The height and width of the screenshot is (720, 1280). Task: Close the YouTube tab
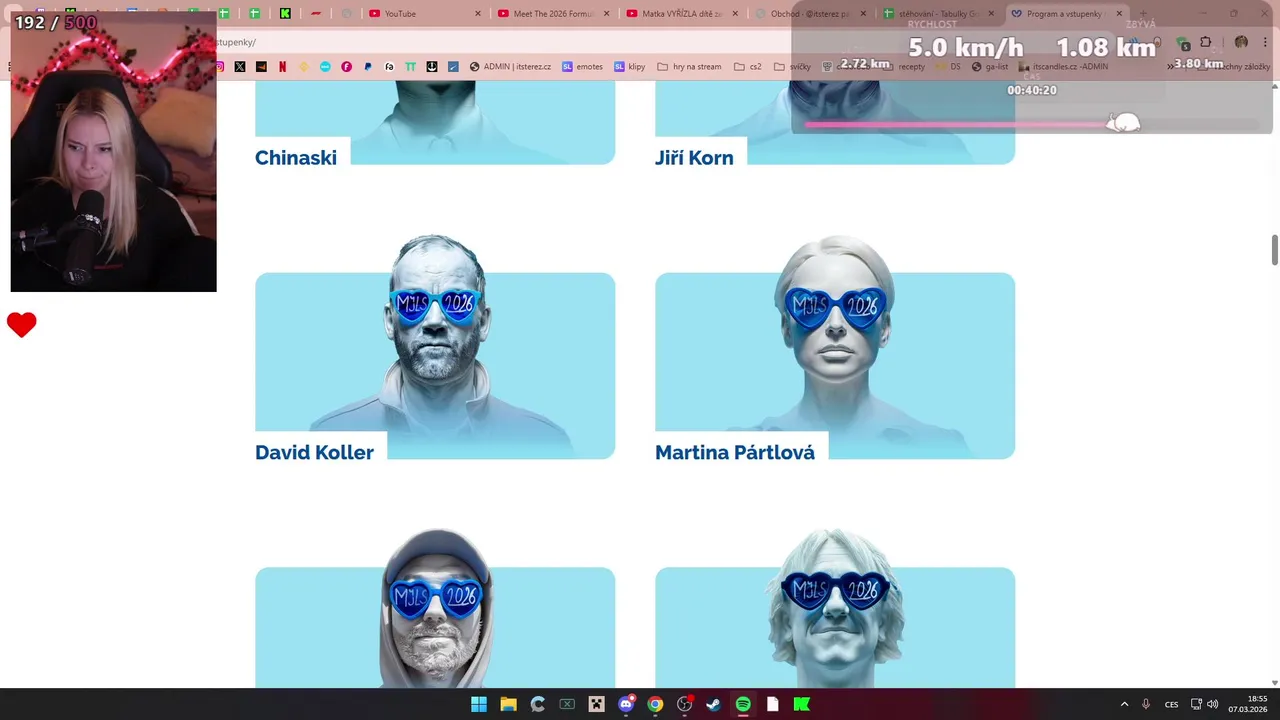pyautogui.click(x=477, y=14)
